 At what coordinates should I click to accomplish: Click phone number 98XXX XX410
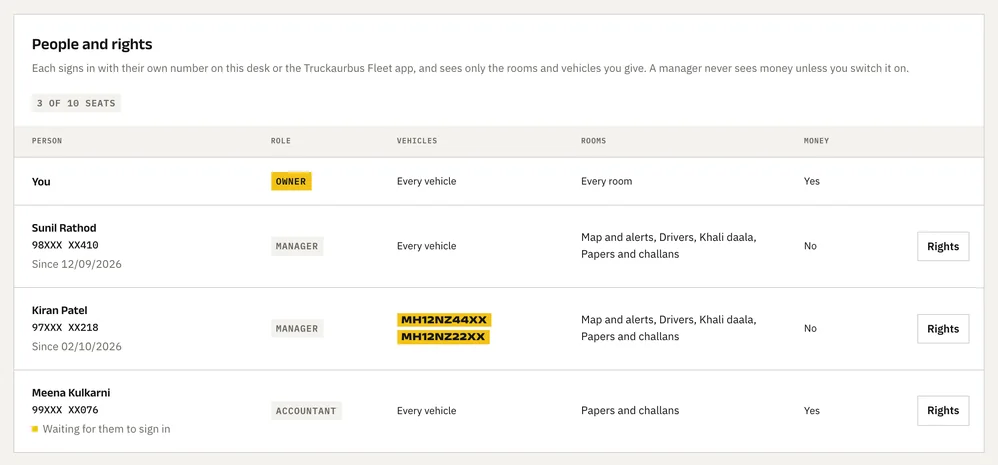65,246
